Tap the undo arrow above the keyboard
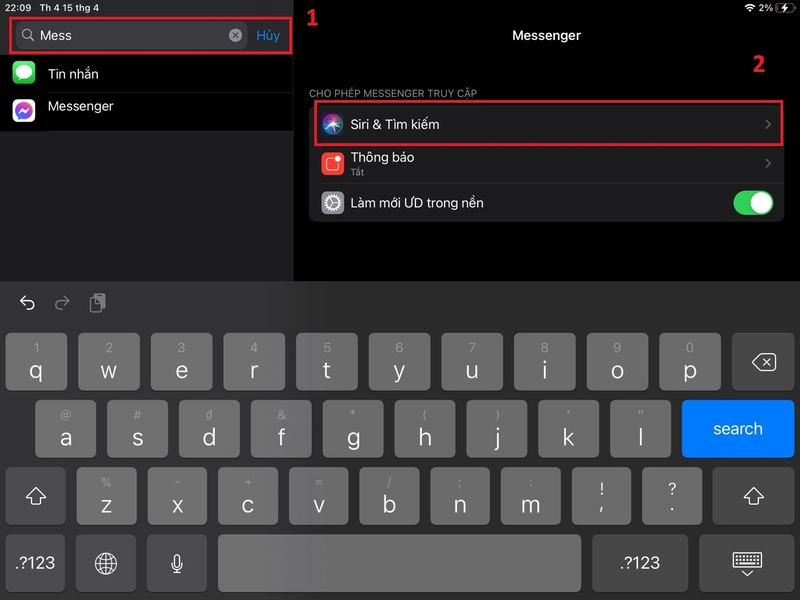 coord(27,303)
